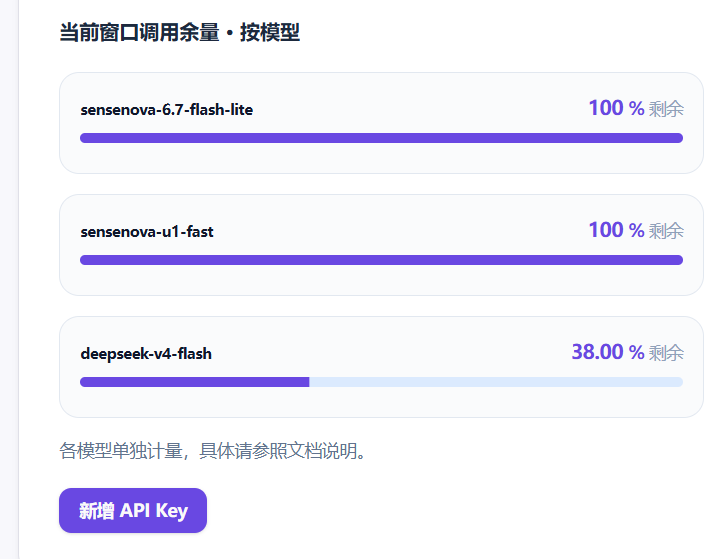
Task: Click the sensenova-u1-fast progress bar
Action: pyautogui.click(x=382, y=260)
